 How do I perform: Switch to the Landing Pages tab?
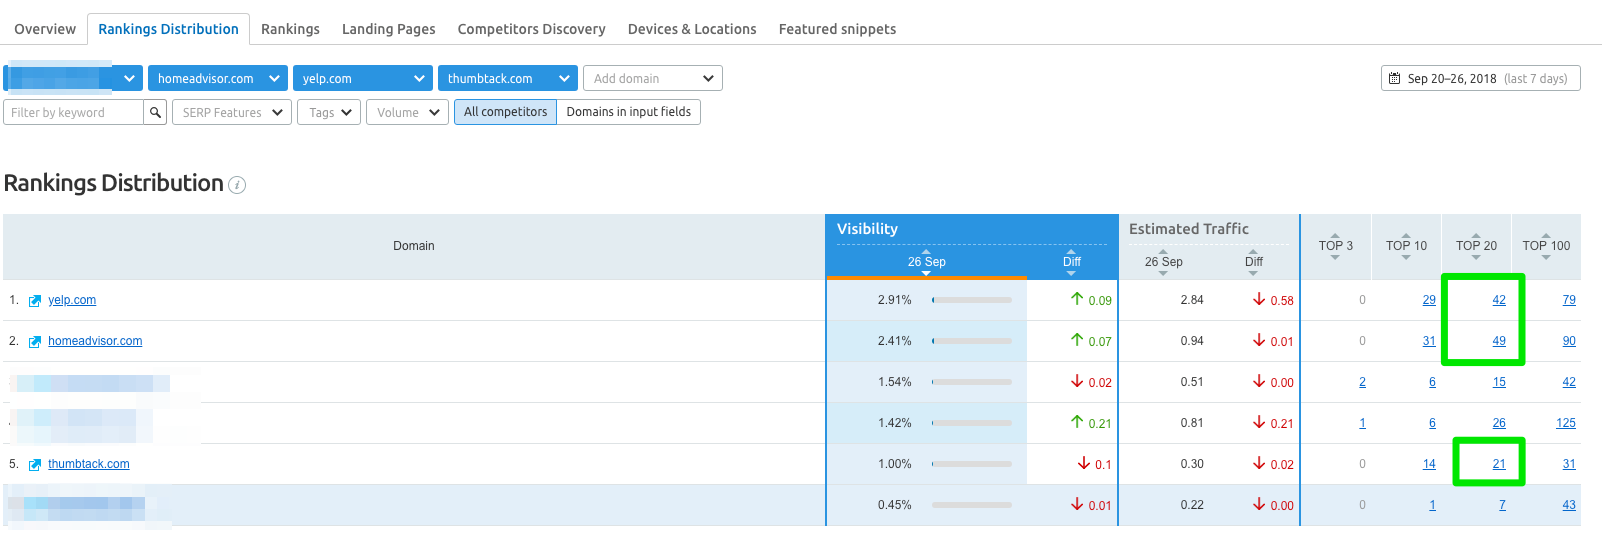tap(388, 29)
